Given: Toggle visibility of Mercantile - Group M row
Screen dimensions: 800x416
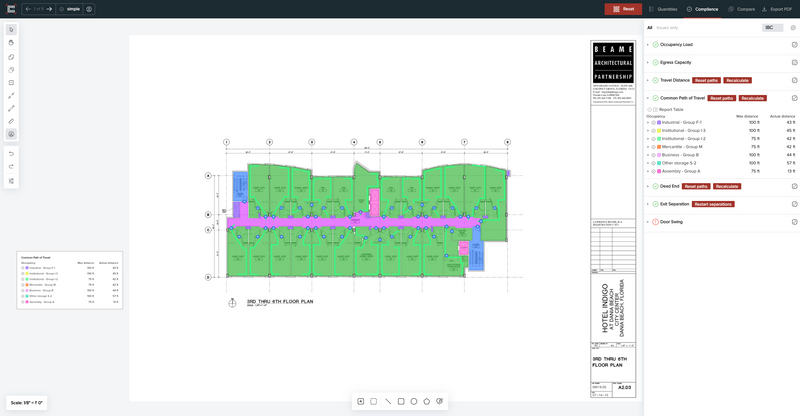Looking at the screenshot, I should (x=654, y=147).
